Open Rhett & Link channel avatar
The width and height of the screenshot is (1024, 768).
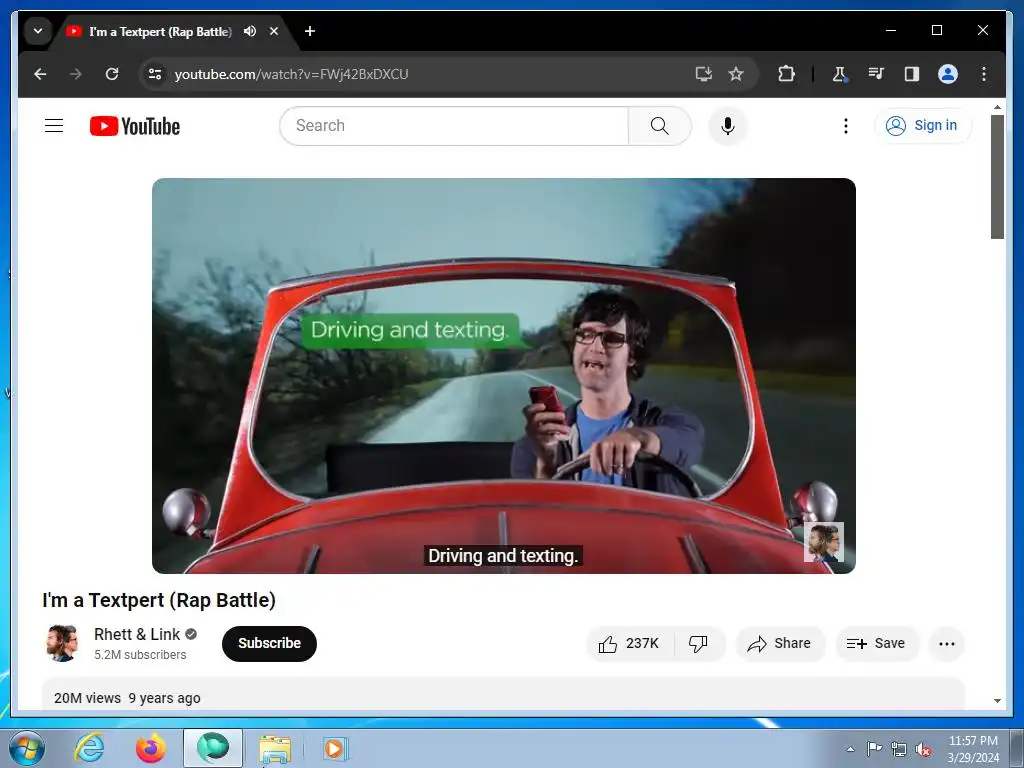[x=62, y=643]
